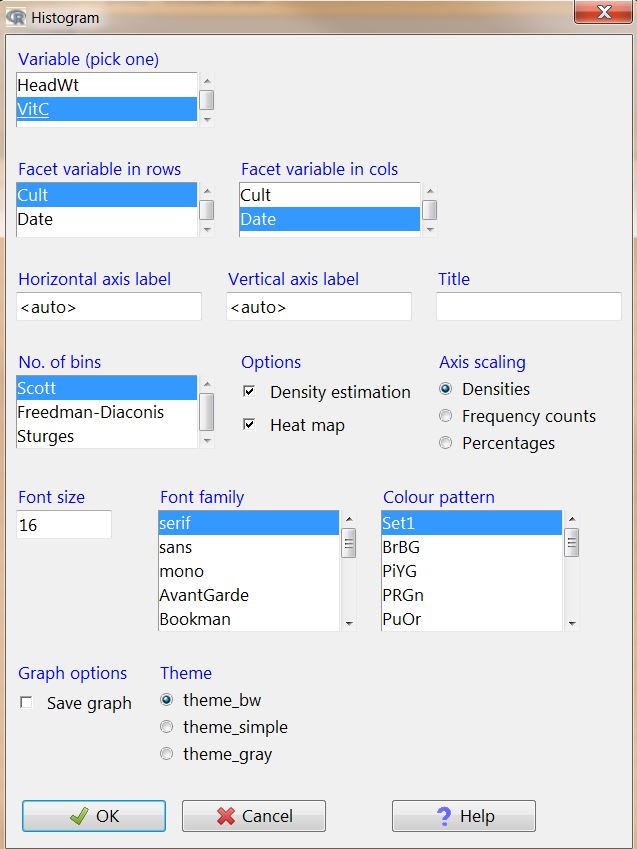
Task: Select Frequency counts axis scaling
Action: (445, 416)
